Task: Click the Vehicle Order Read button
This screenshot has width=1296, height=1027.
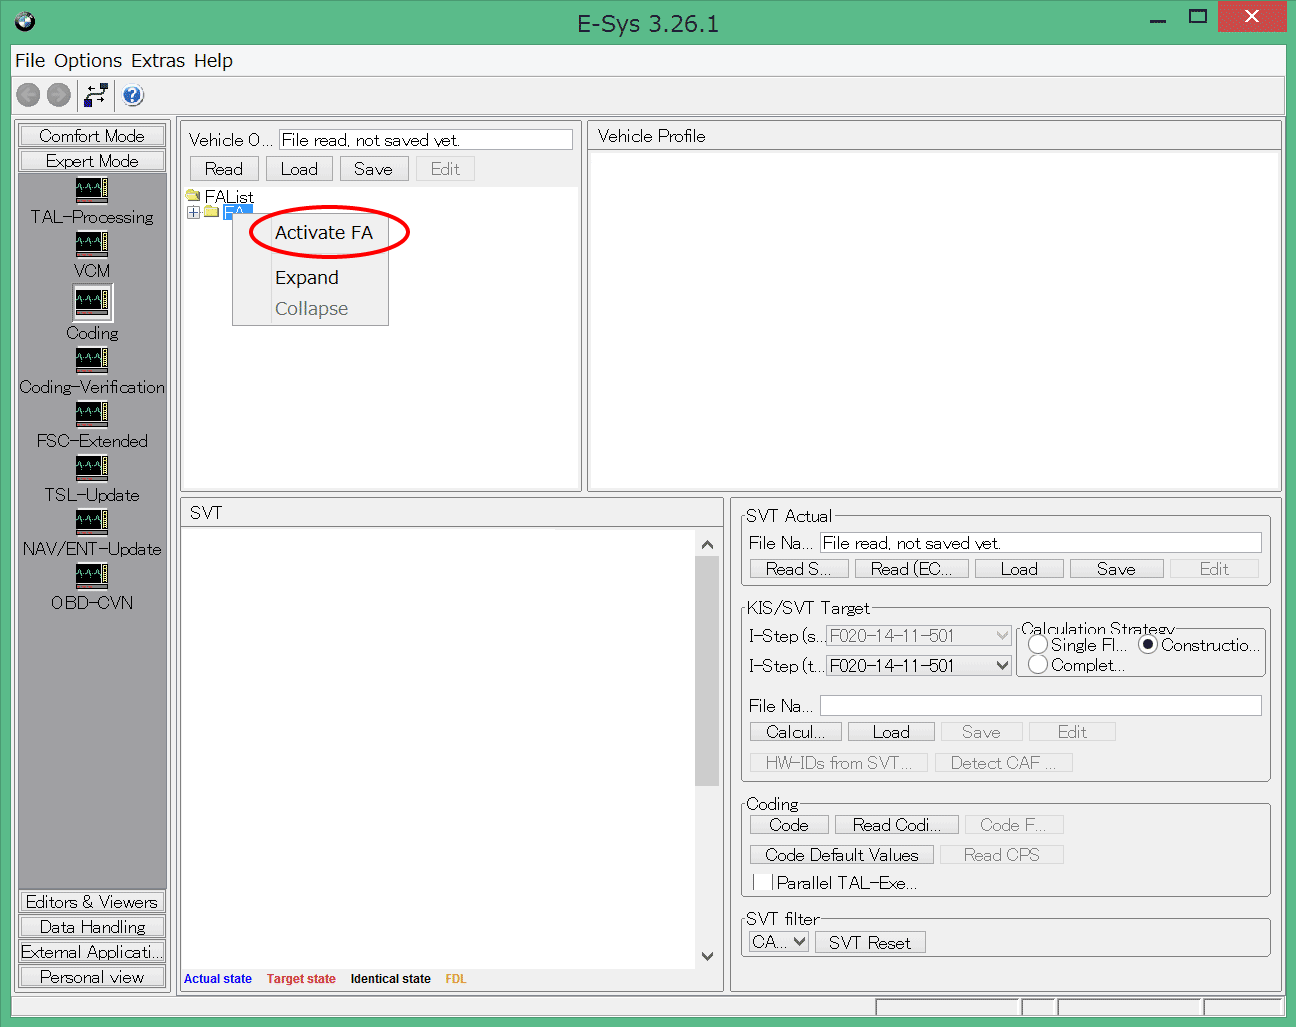Action: point(224,169)
